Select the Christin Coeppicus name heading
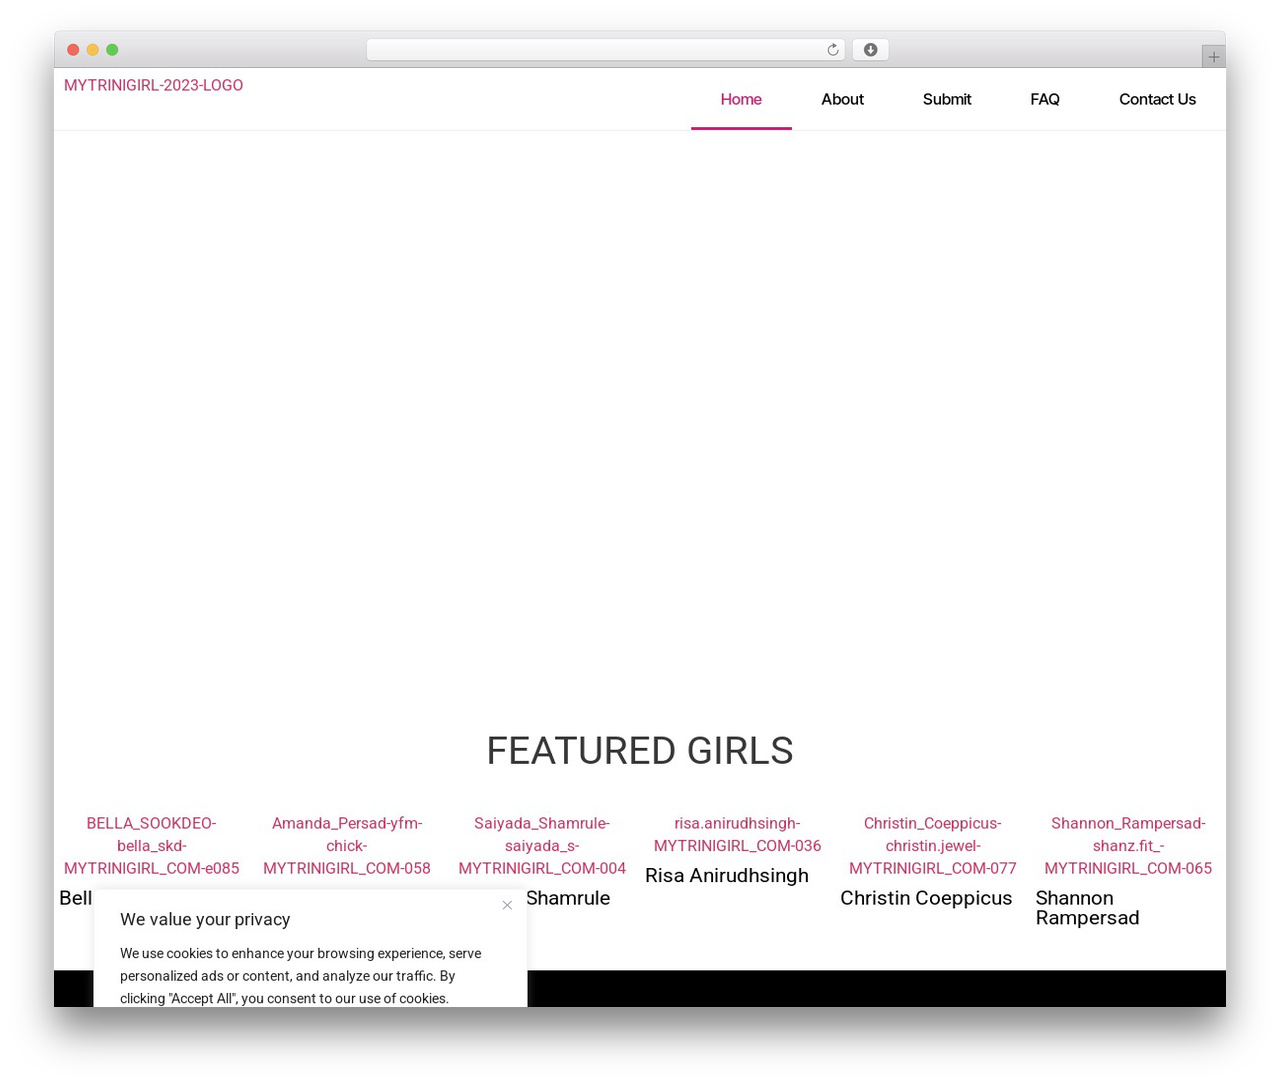Image resolution: width=1280 pixels, height=1084 pixels. coord(926,898)
